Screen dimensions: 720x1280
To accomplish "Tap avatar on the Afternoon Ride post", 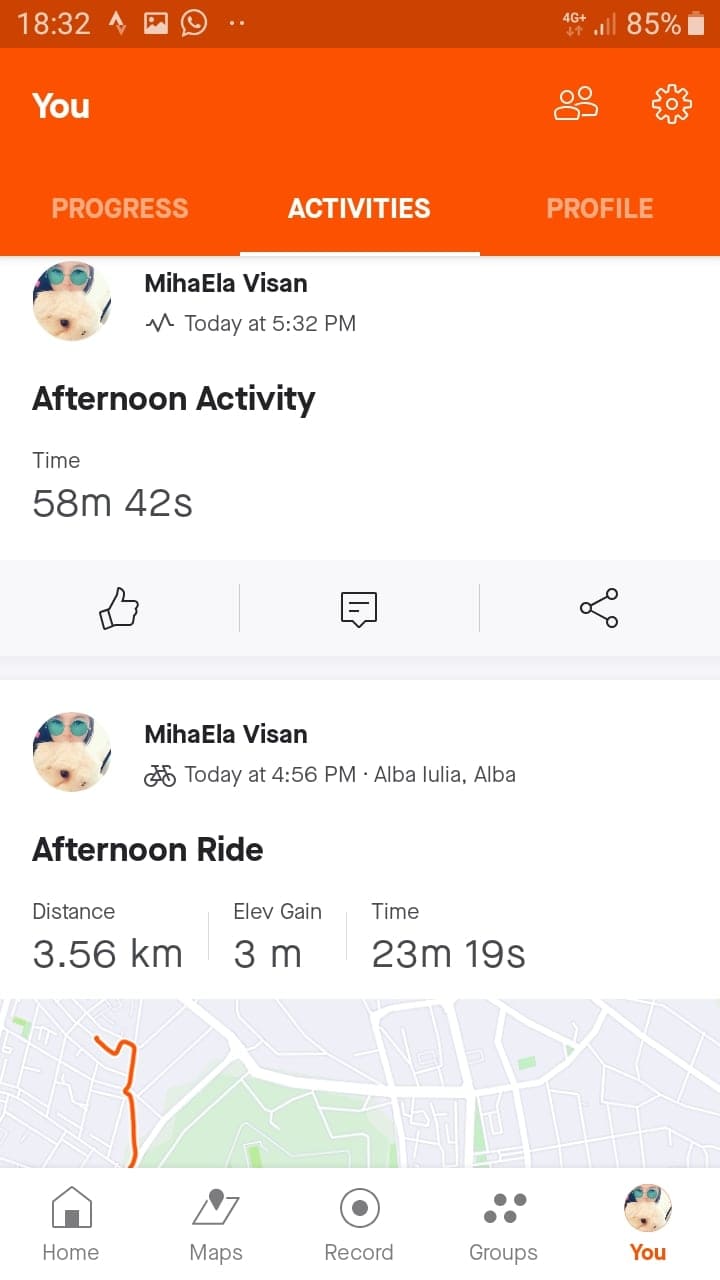I will [x=72, y=752].
